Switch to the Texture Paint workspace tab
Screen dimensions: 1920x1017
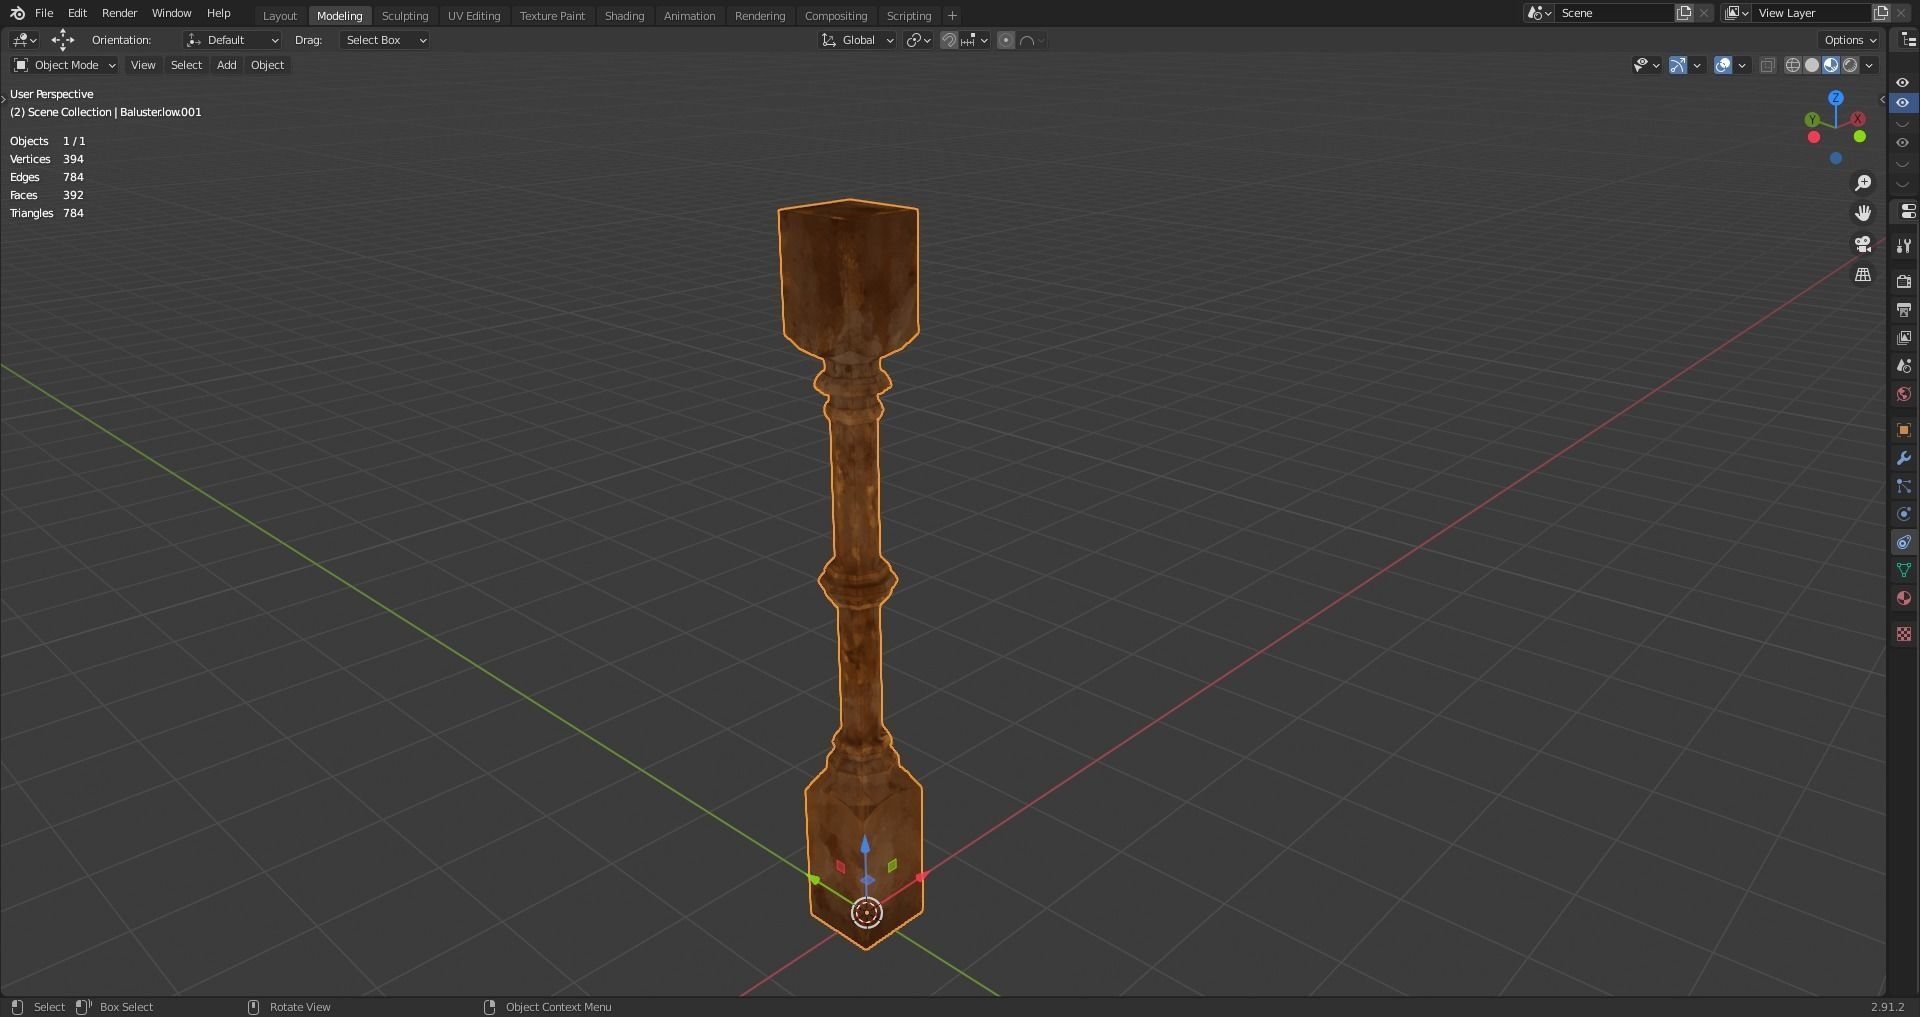[552, 16]
